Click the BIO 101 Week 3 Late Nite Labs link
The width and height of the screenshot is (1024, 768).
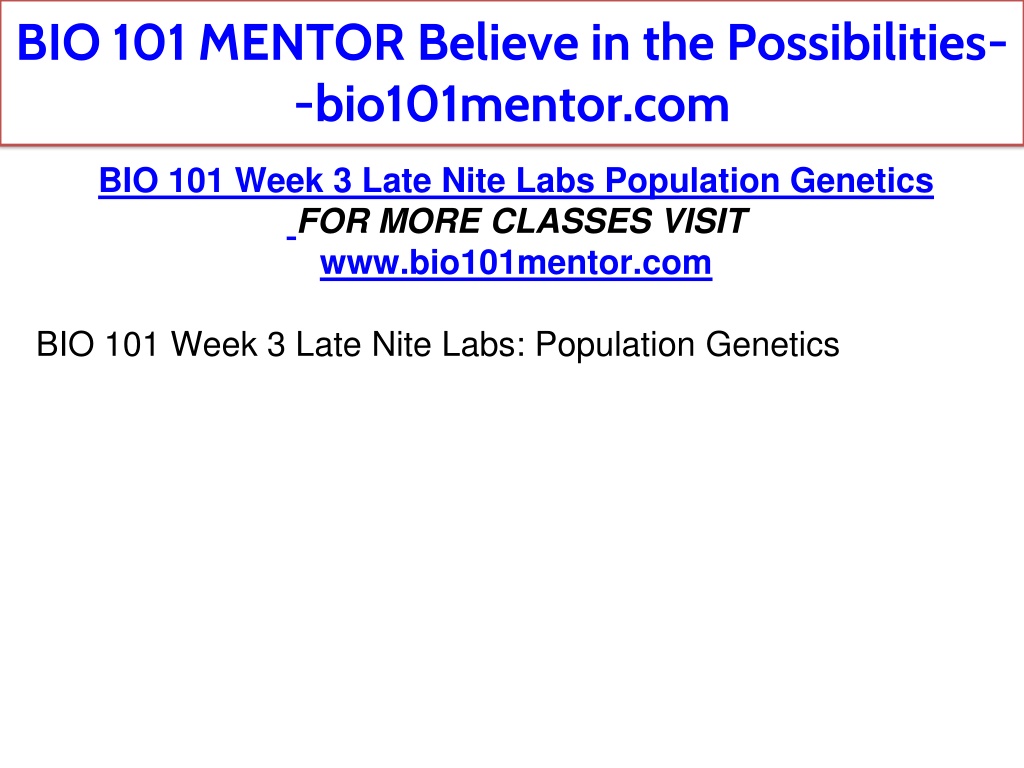click(x=516, y=181)
